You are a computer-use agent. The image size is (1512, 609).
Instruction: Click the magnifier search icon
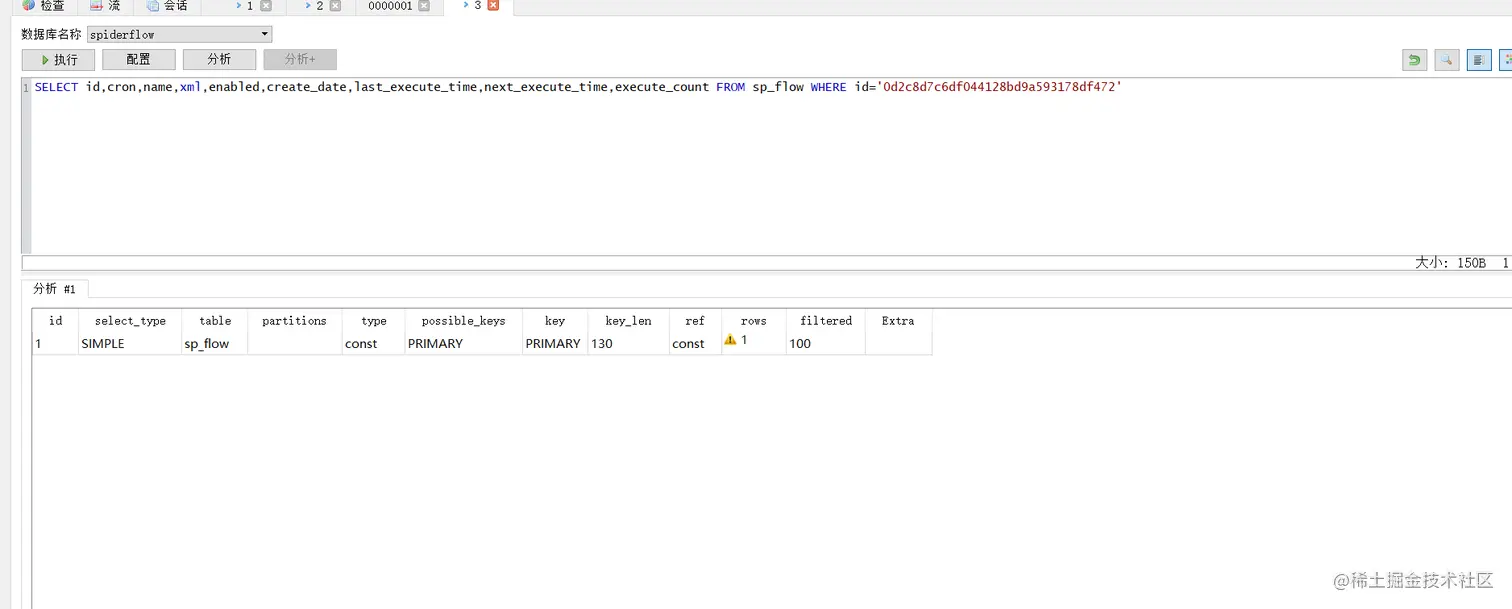1447,61
